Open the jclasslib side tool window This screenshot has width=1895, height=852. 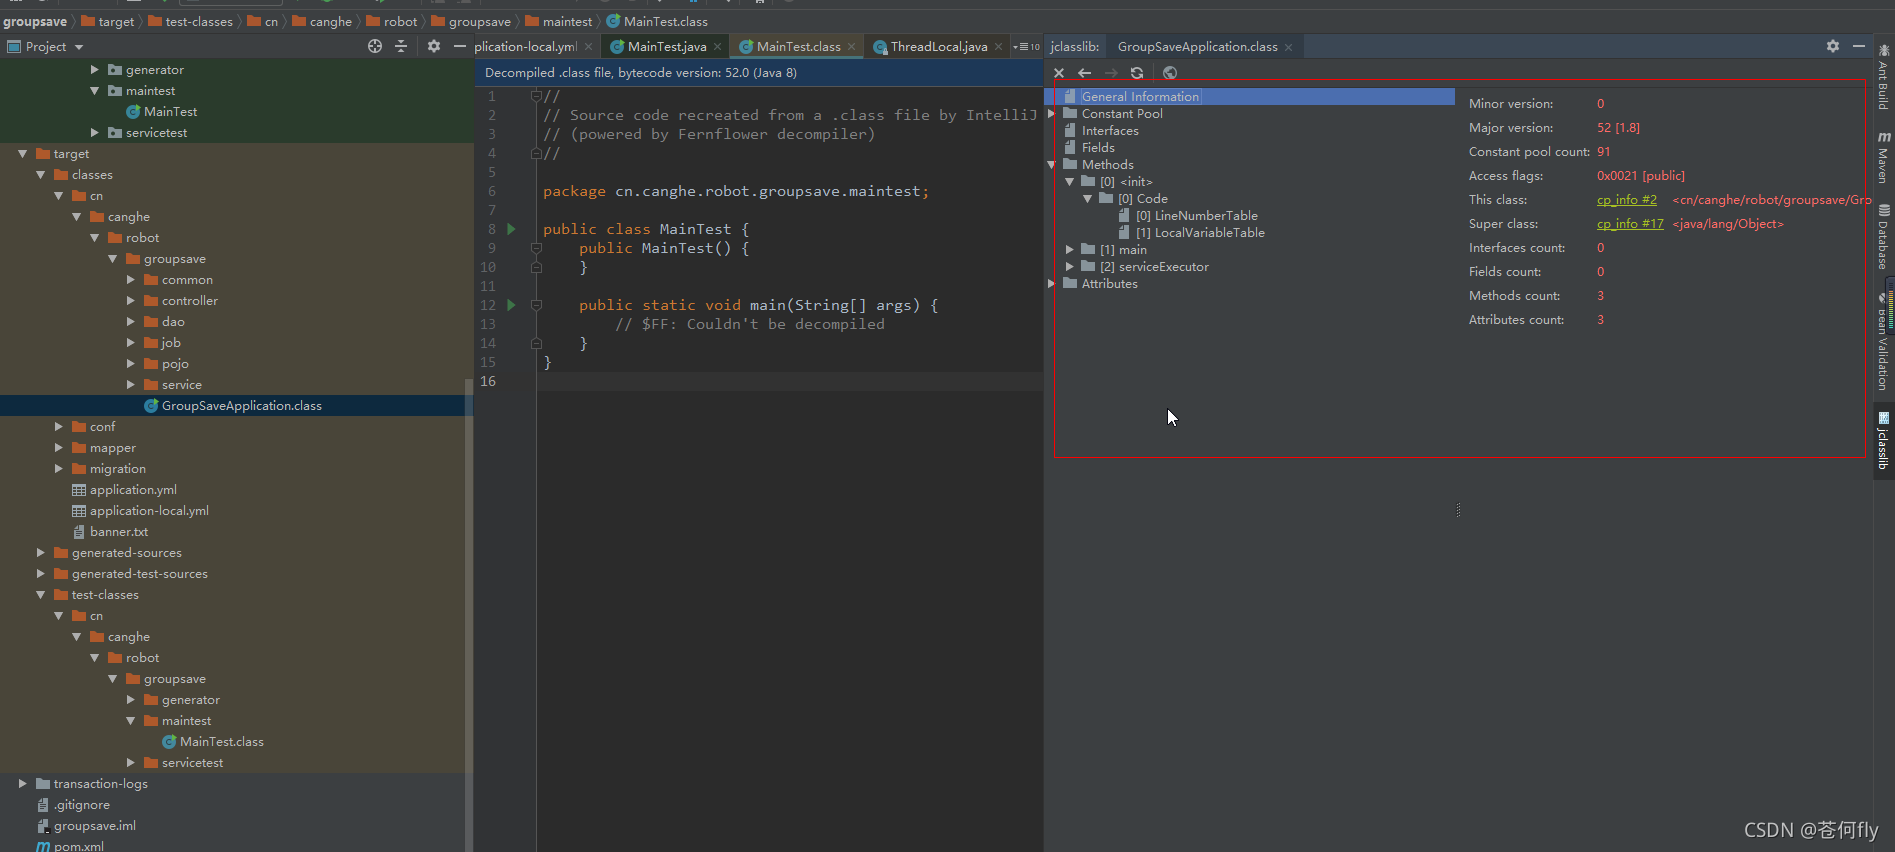1884,441
